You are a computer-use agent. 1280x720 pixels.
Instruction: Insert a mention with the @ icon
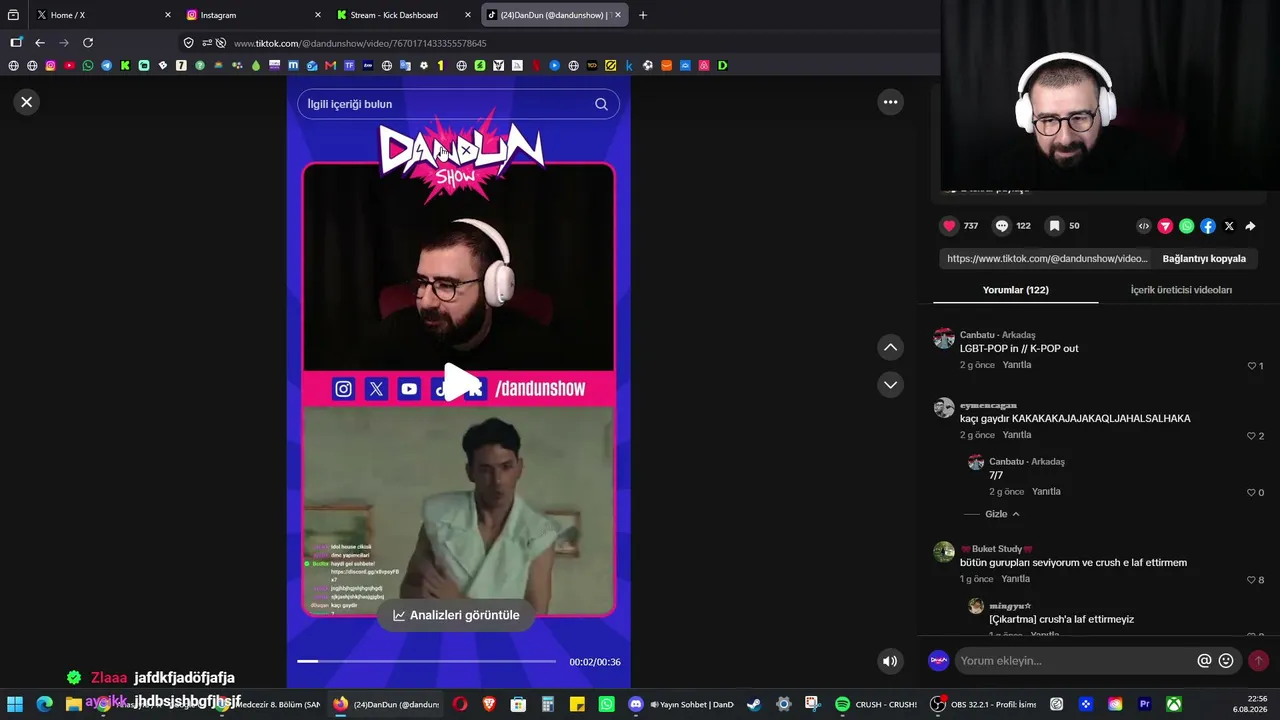tap(1204, 661)
